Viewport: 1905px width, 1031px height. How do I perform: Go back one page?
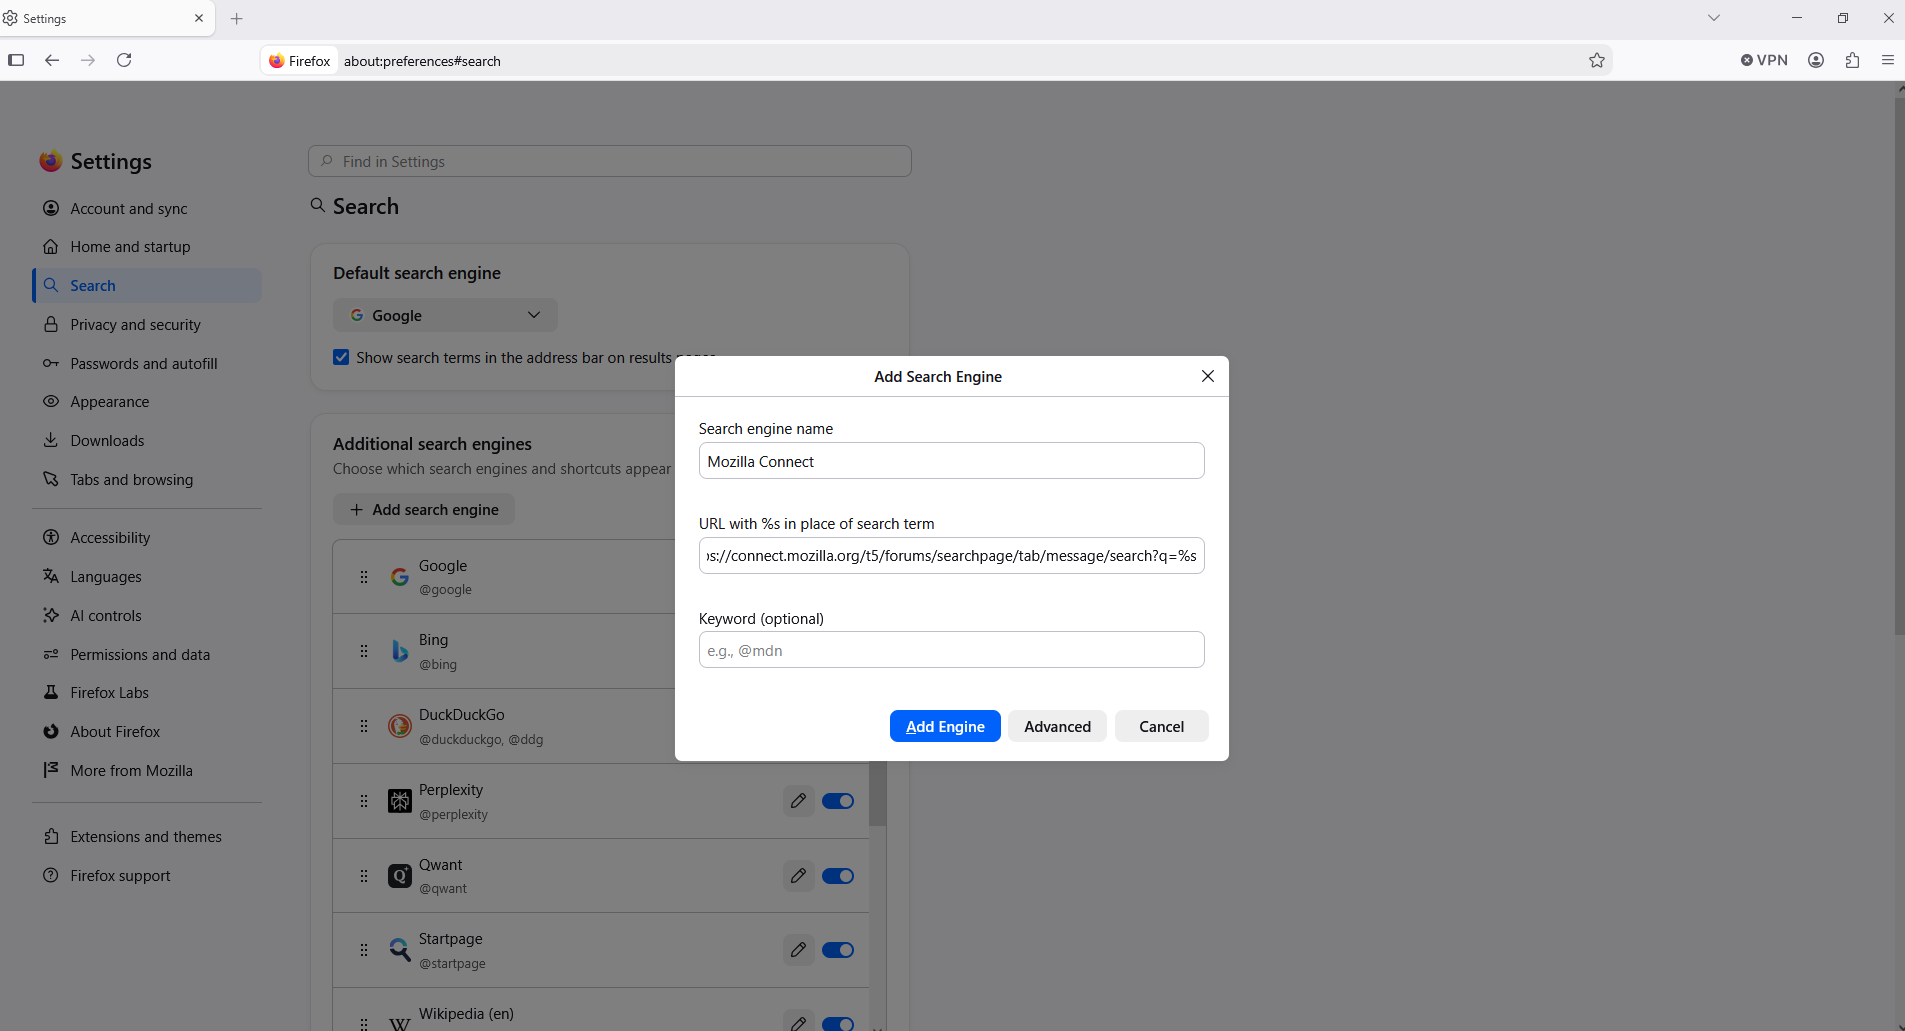[x=52, y=60]
